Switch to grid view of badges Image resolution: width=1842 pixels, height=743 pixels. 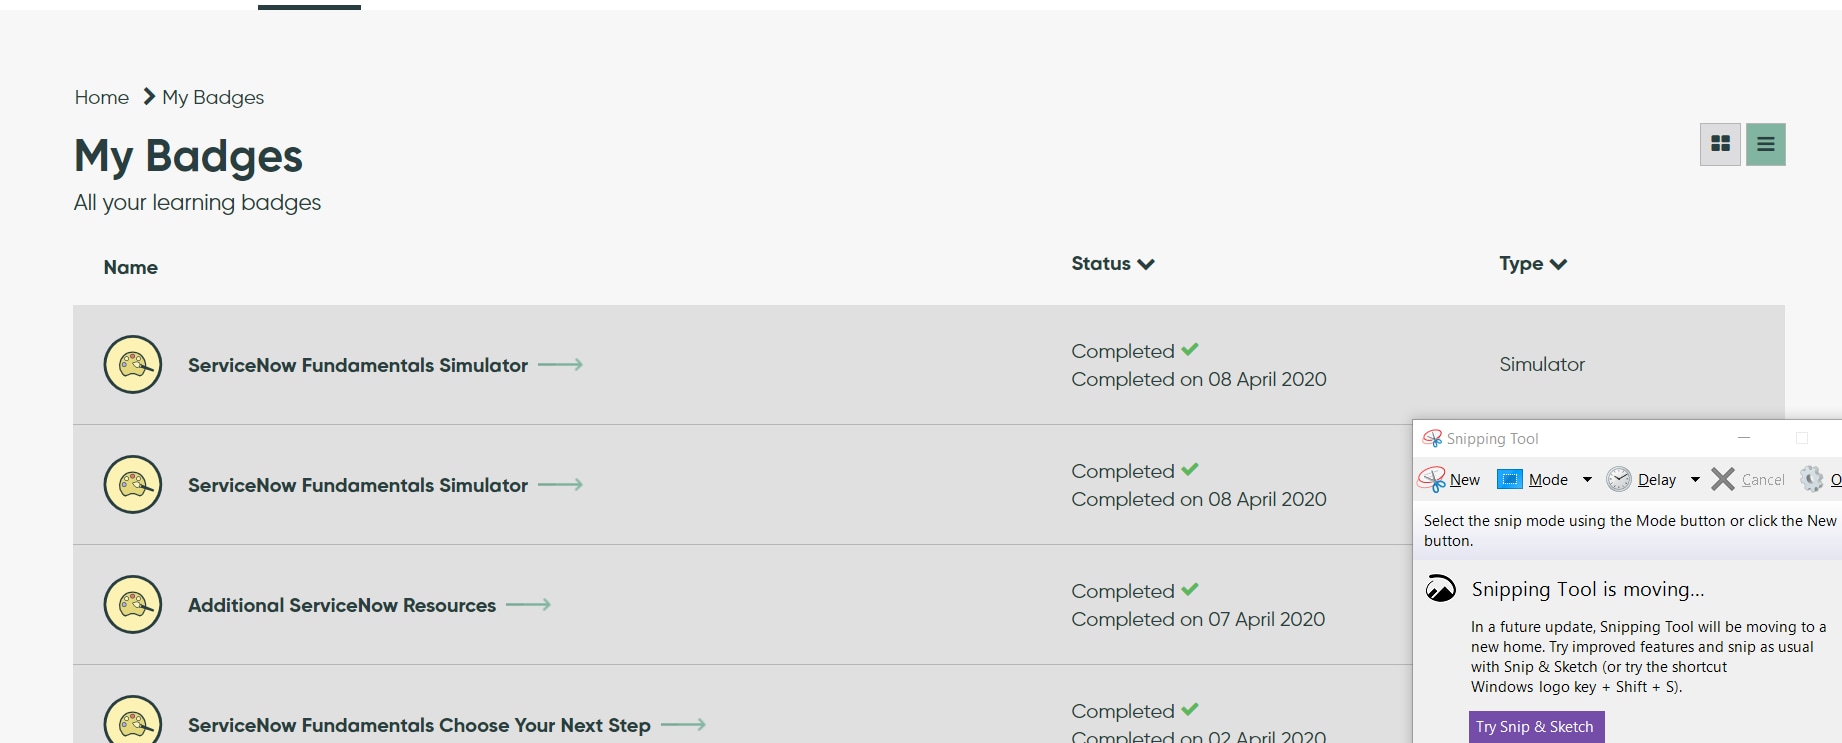[1720, 144]
